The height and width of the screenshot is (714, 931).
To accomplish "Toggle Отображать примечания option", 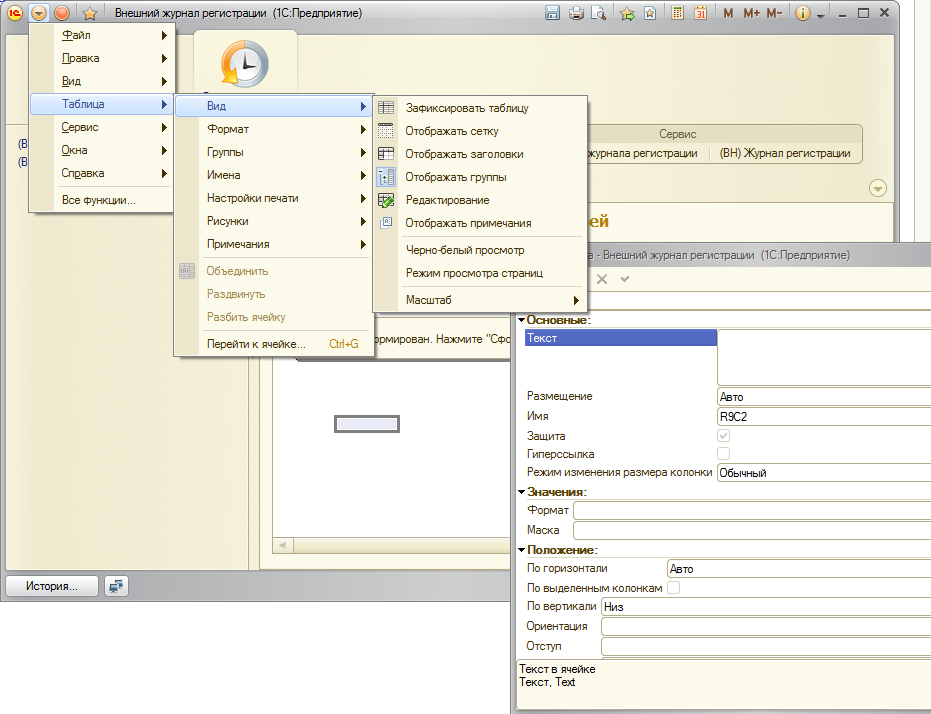I will pos(480,223).
